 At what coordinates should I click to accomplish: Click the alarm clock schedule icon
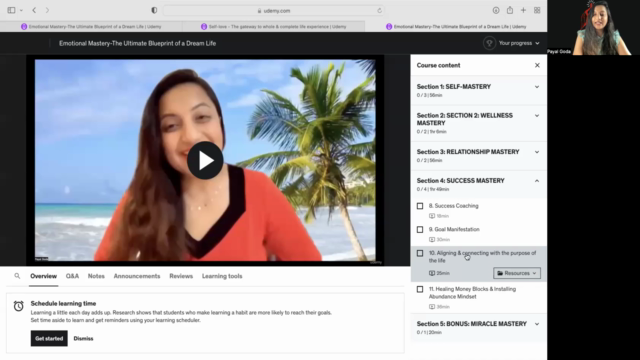(x=18, y=306)
